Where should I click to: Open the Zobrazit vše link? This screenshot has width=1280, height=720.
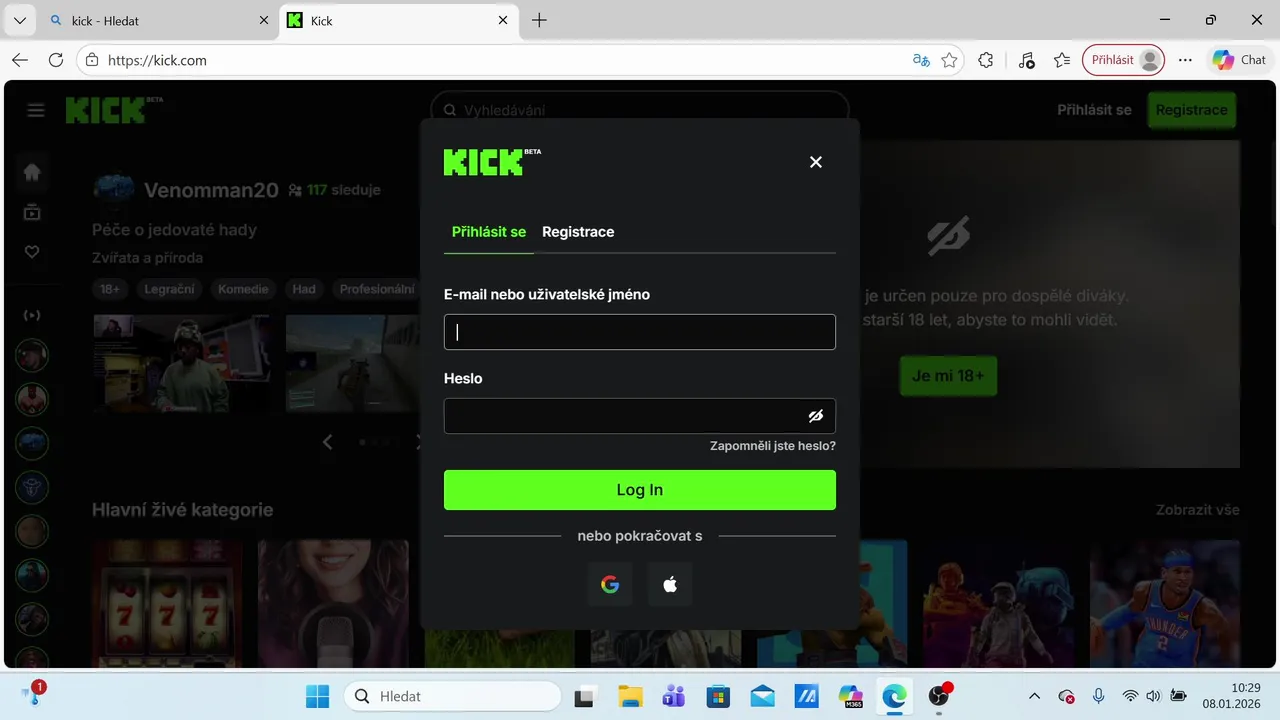pos(1198,510)
